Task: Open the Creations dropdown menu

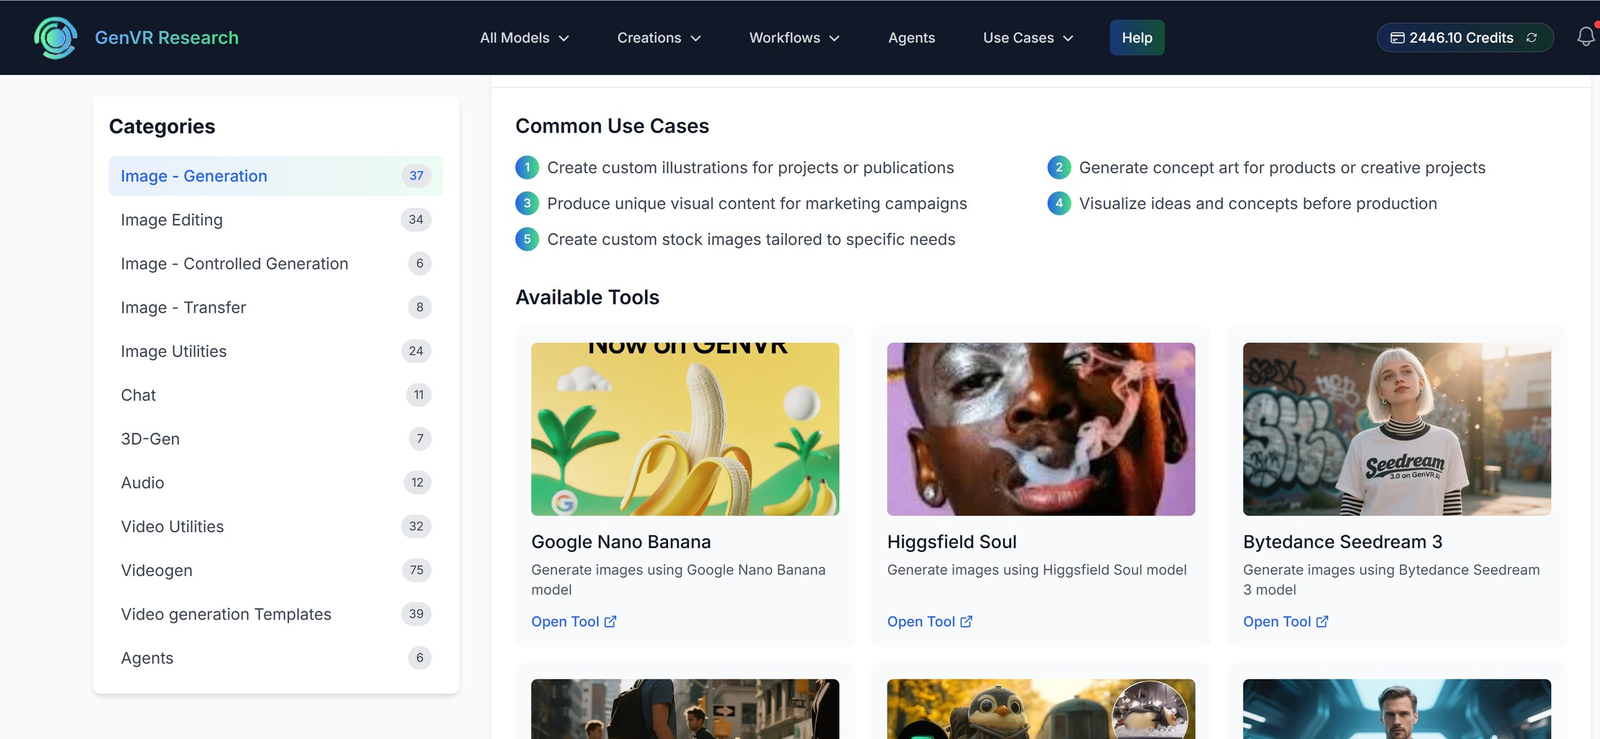Action: (x=659, y=38)
